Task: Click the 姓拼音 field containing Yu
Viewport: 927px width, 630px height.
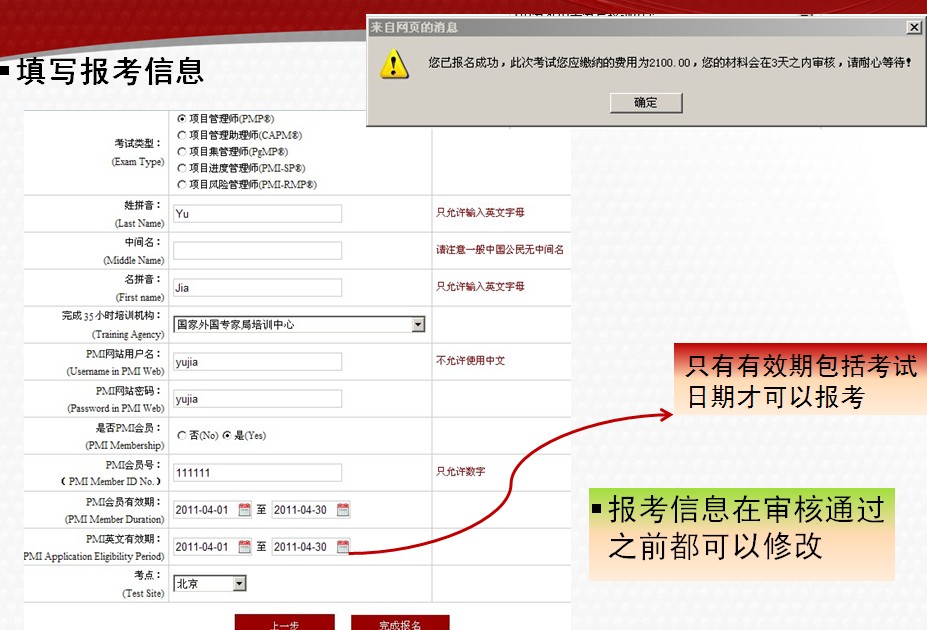Action: (257, 213)
